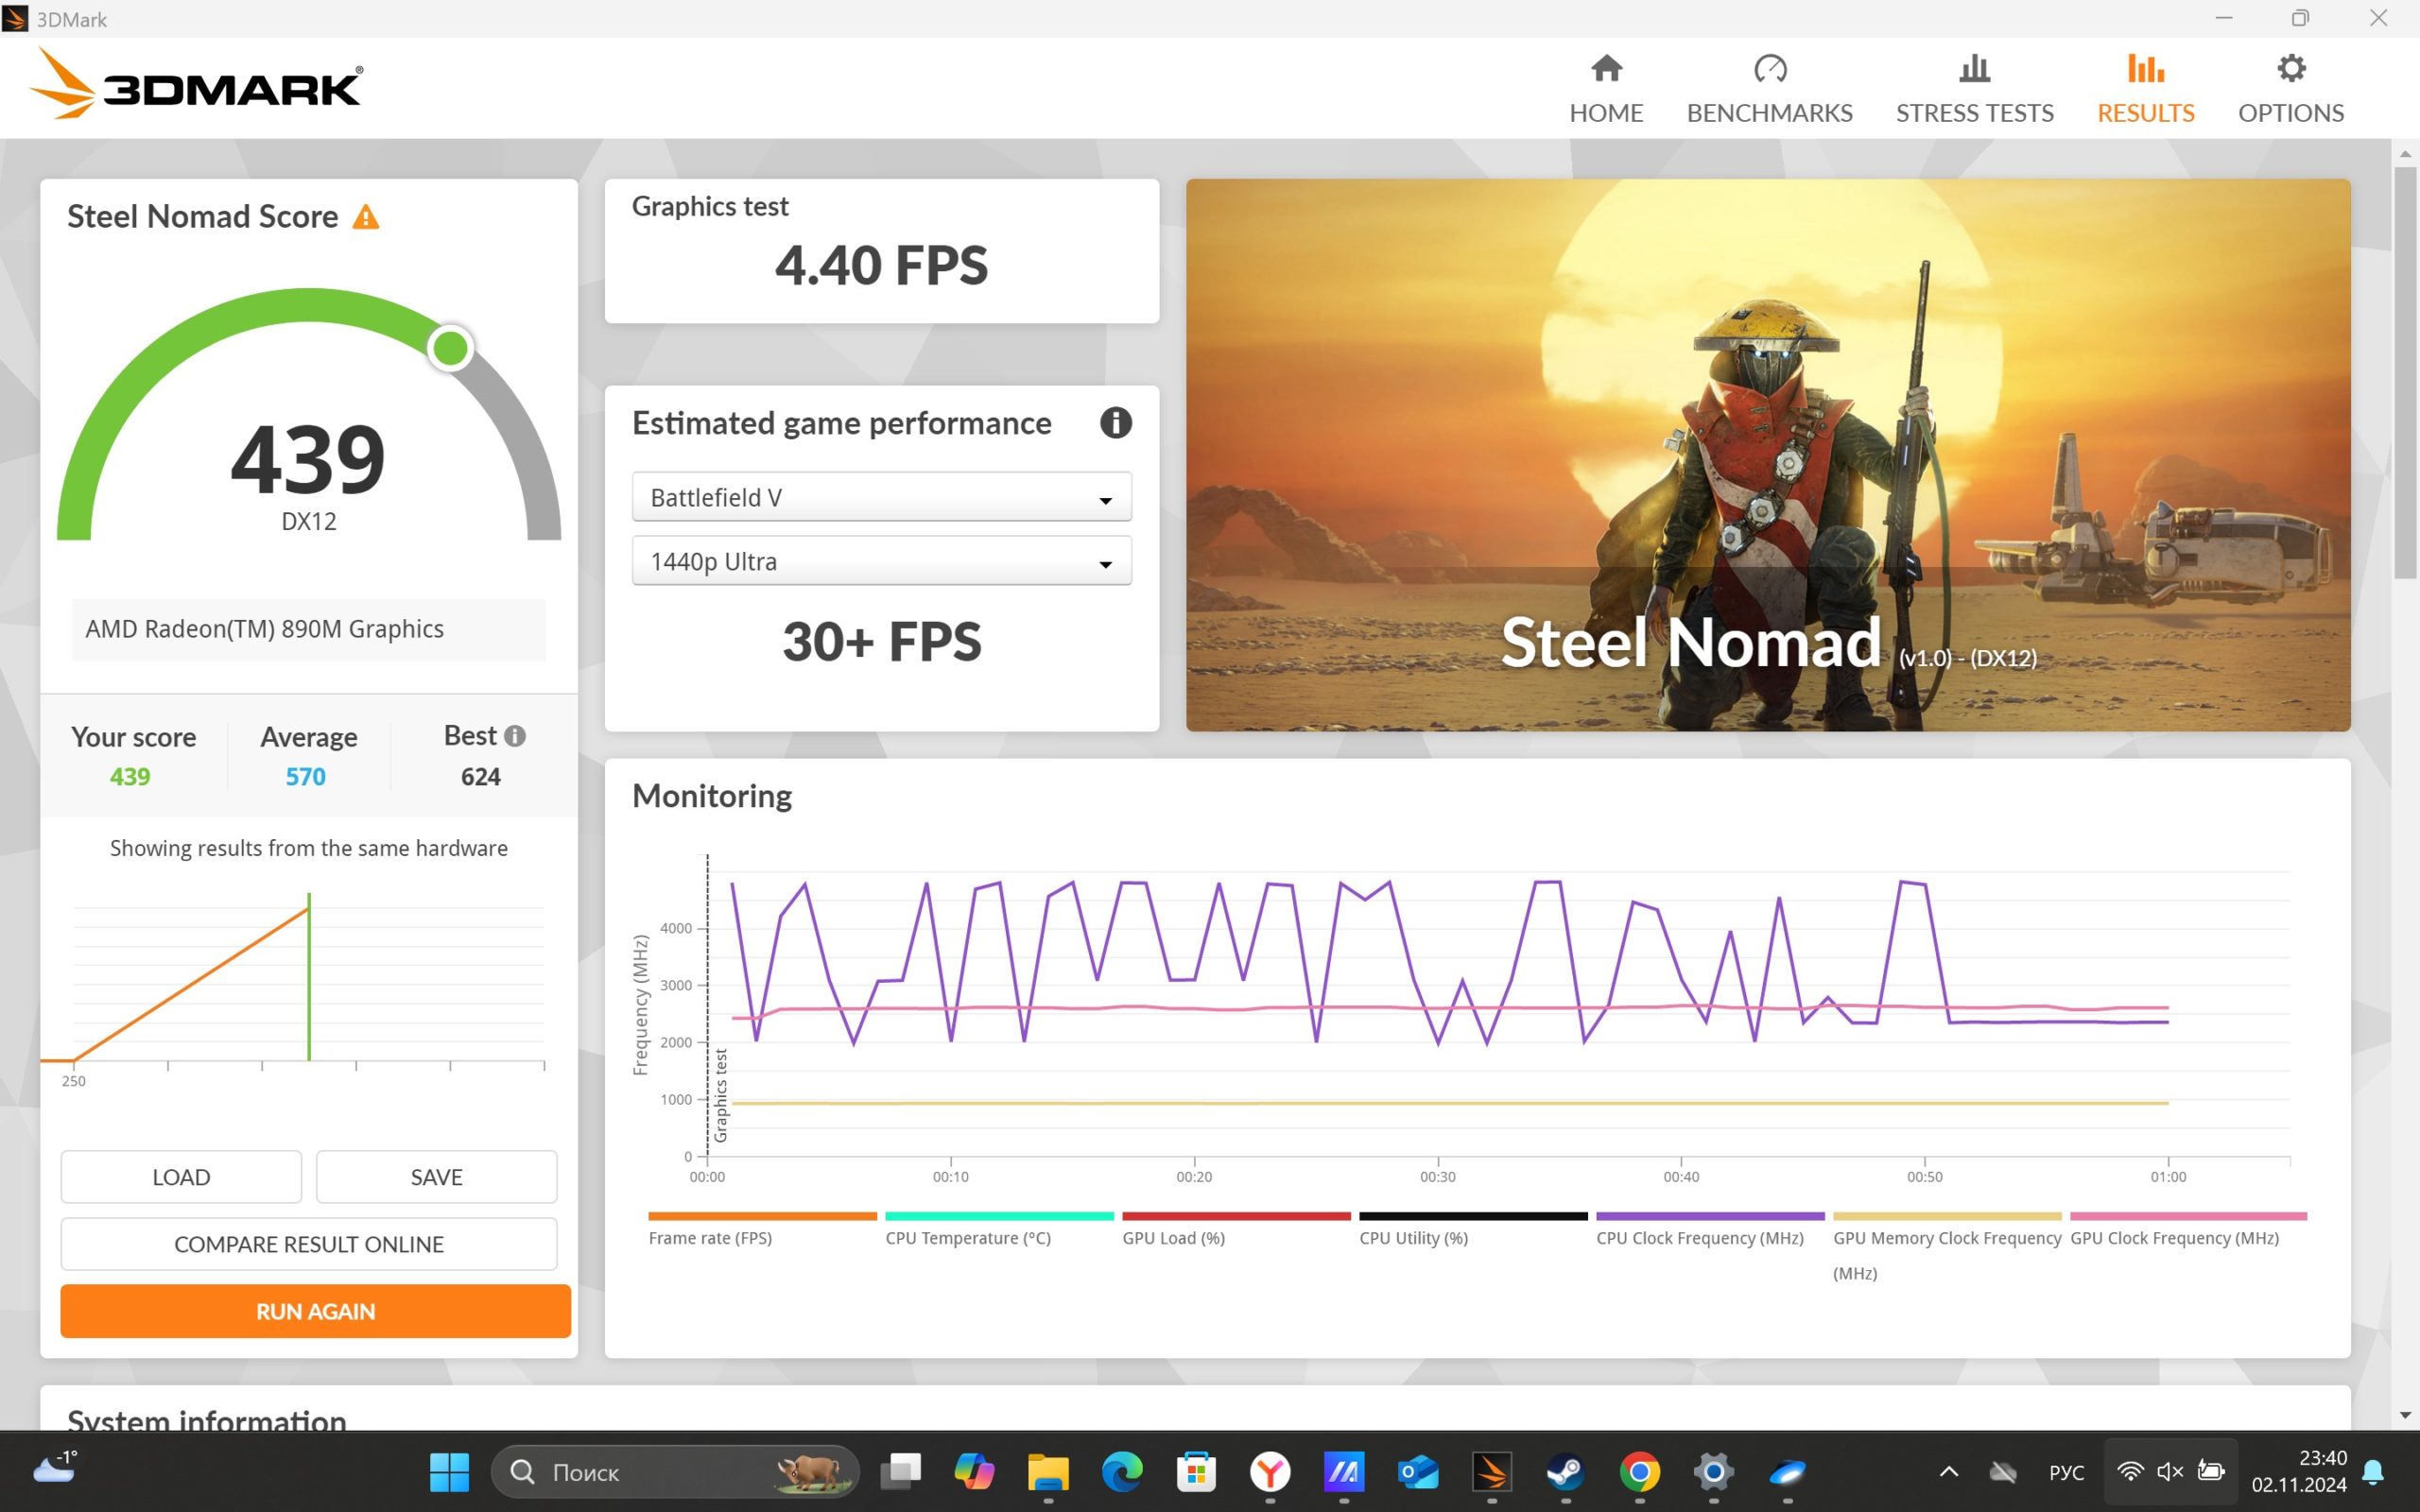Launch Copilot from the taskbar

(x=974, y=1472)
